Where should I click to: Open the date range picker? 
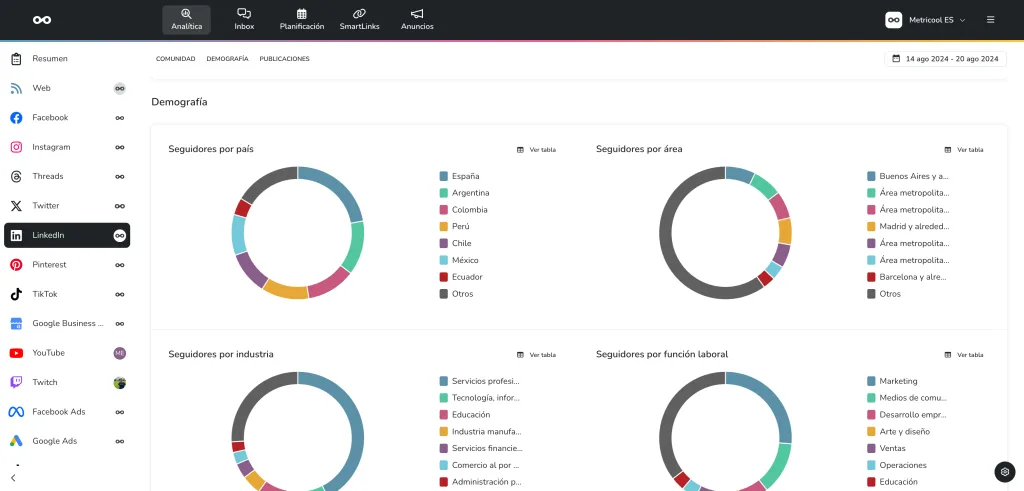point(945,59)
